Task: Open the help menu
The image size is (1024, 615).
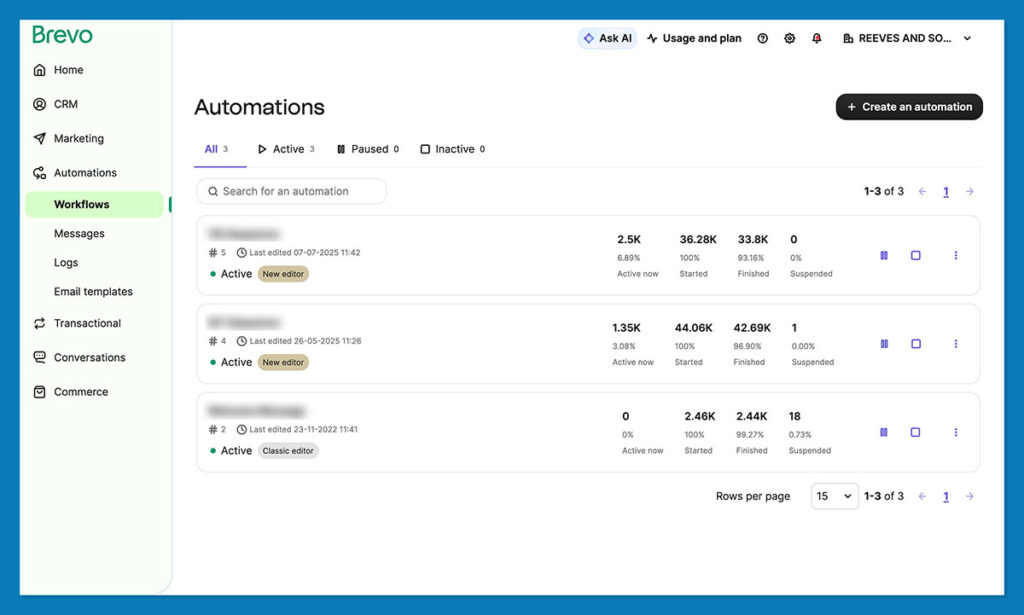Action: tap(763, 38)
